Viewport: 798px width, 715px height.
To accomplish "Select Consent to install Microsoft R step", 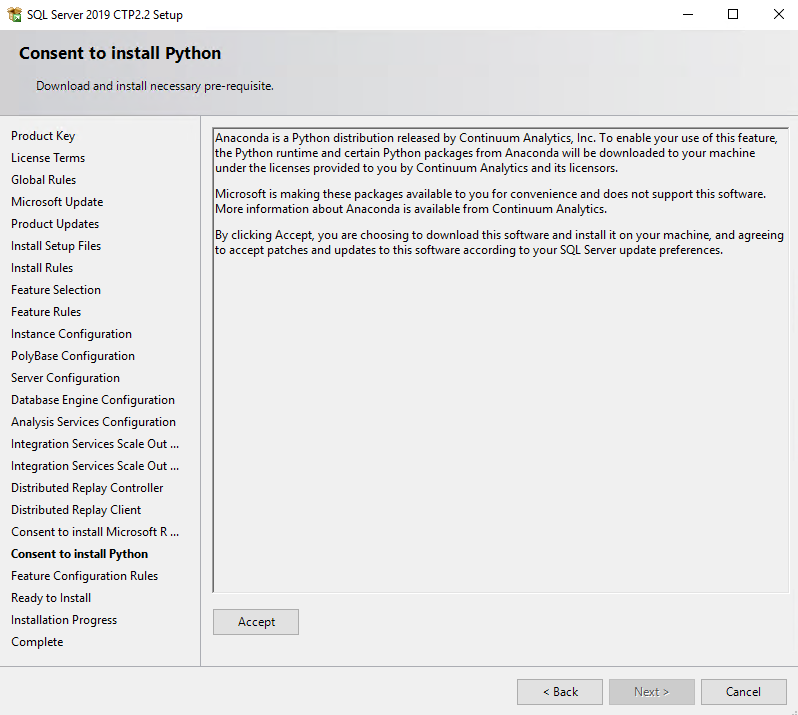I will pyautogui.click(x=95, y=532).
